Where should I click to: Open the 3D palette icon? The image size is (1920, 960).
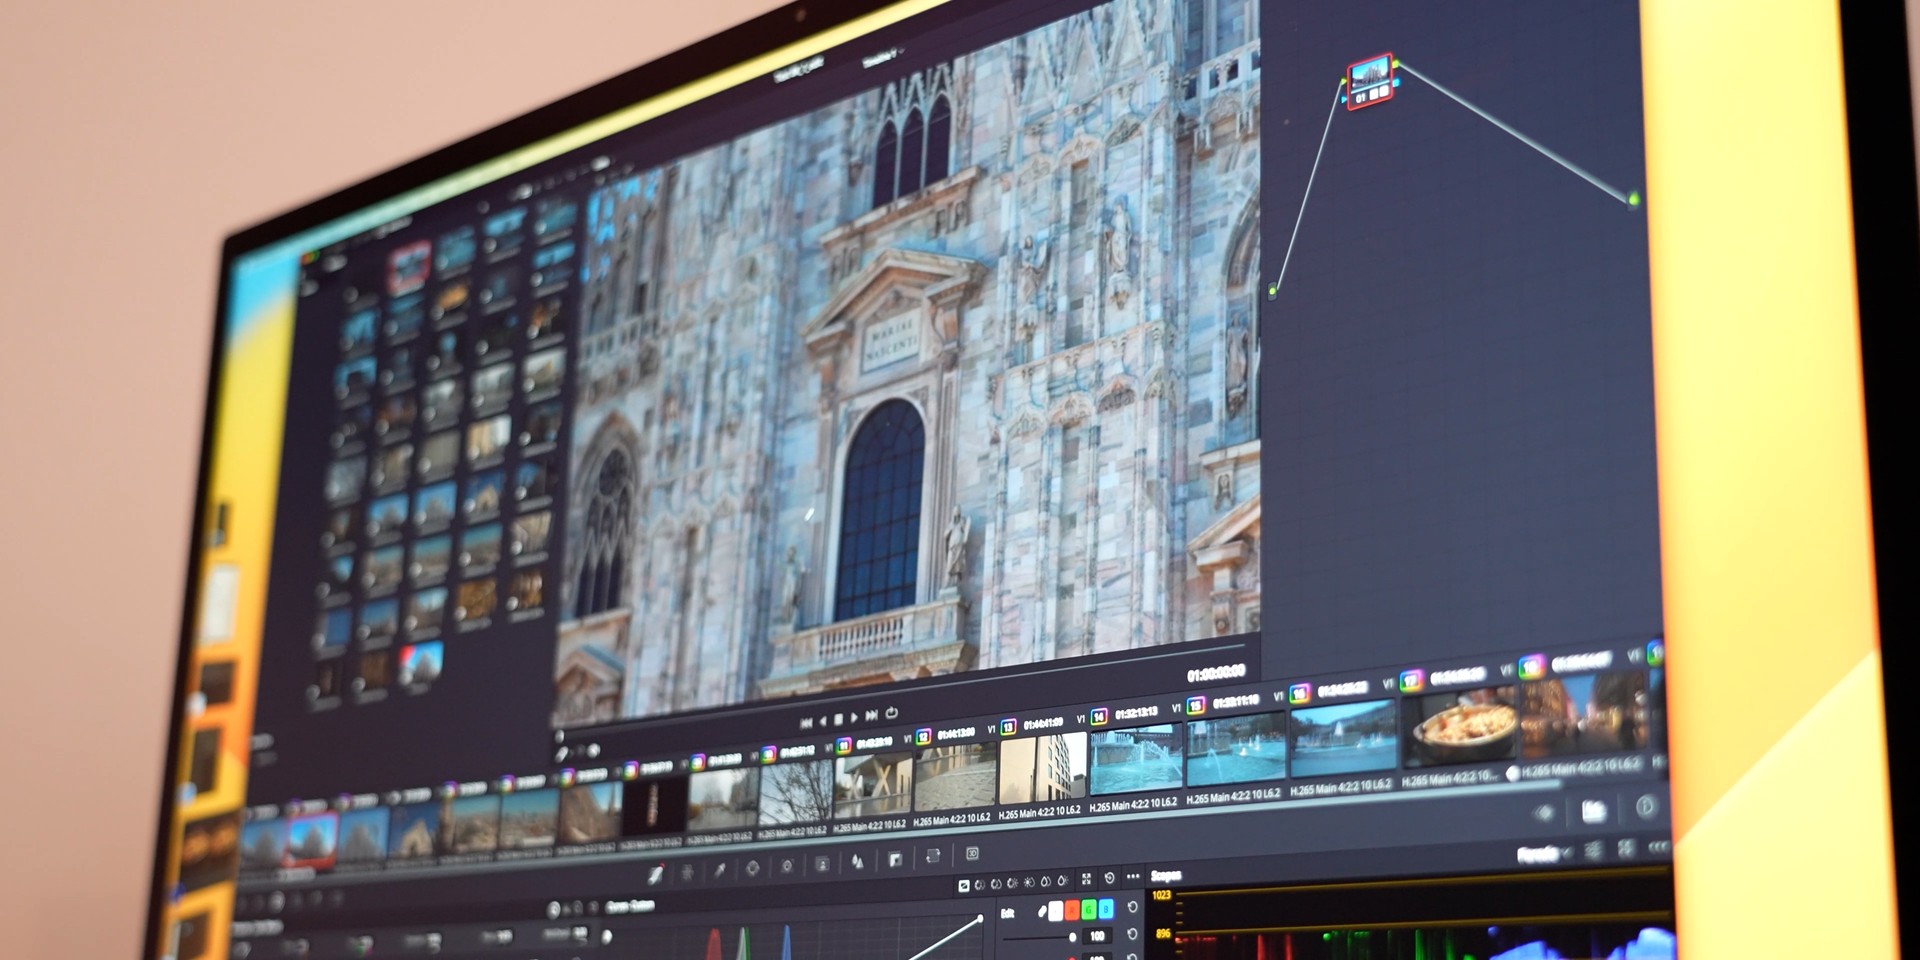pos(972,854)
